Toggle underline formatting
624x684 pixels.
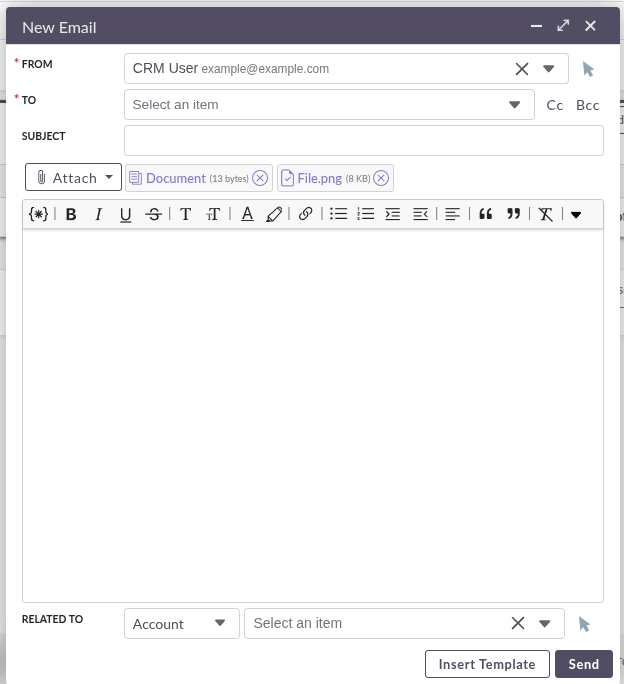pos(126,214)
